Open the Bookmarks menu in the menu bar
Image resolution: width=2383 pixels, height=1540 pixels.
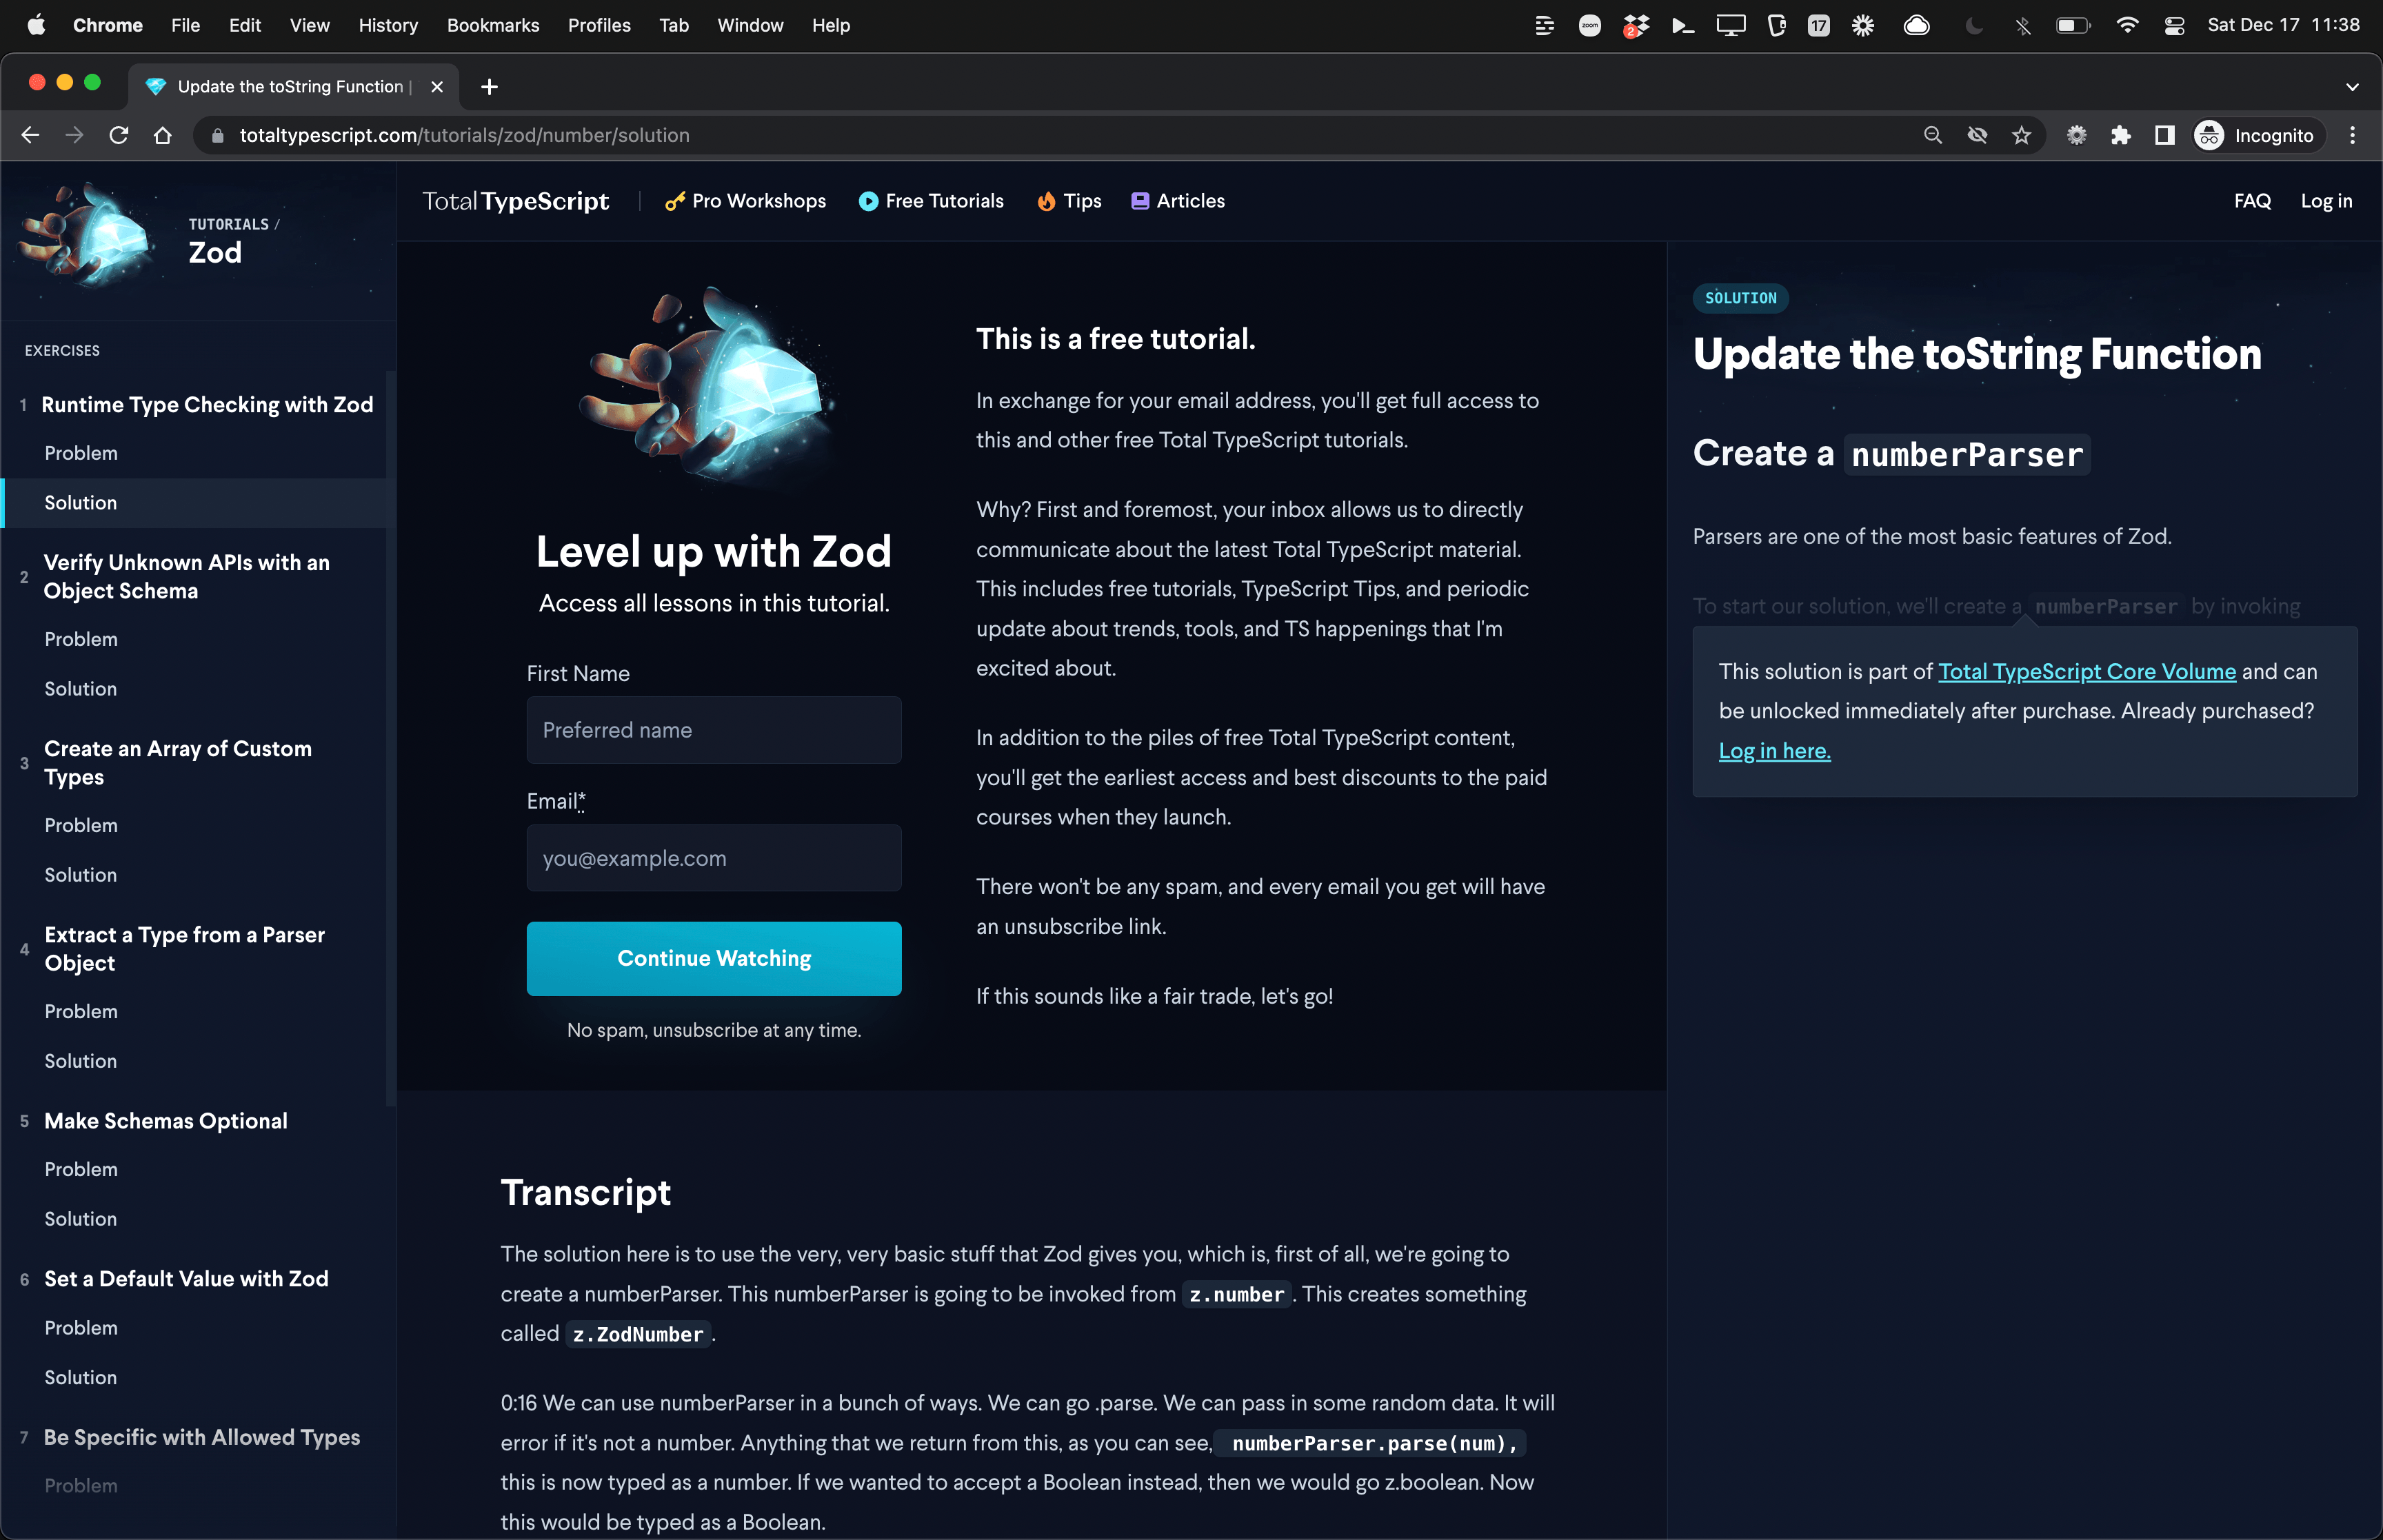[492, 25]
